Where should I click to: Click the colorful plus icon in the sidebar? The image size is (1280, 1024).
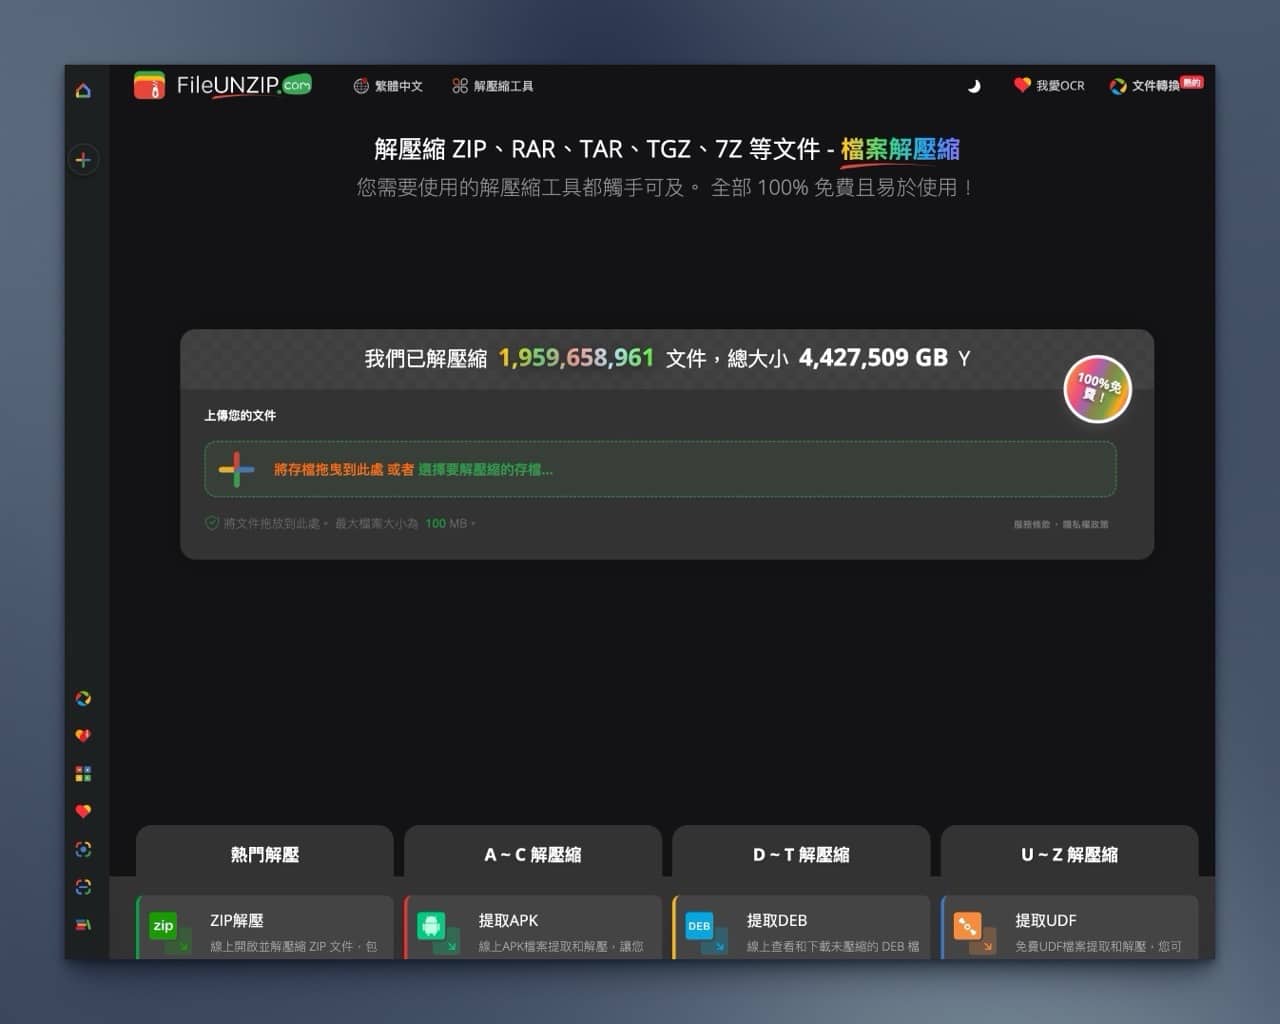click(83, 160)
